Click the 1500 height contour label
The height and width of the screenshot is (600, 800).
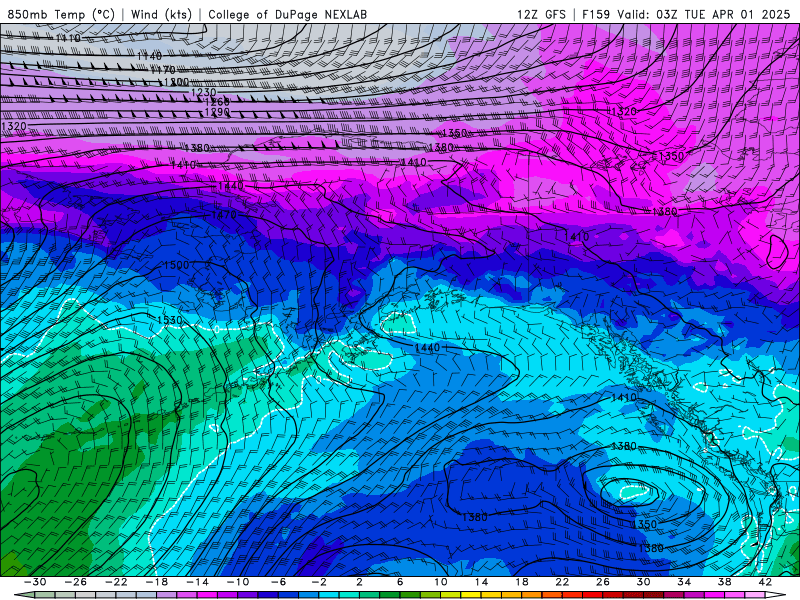[x=176, y=265]
